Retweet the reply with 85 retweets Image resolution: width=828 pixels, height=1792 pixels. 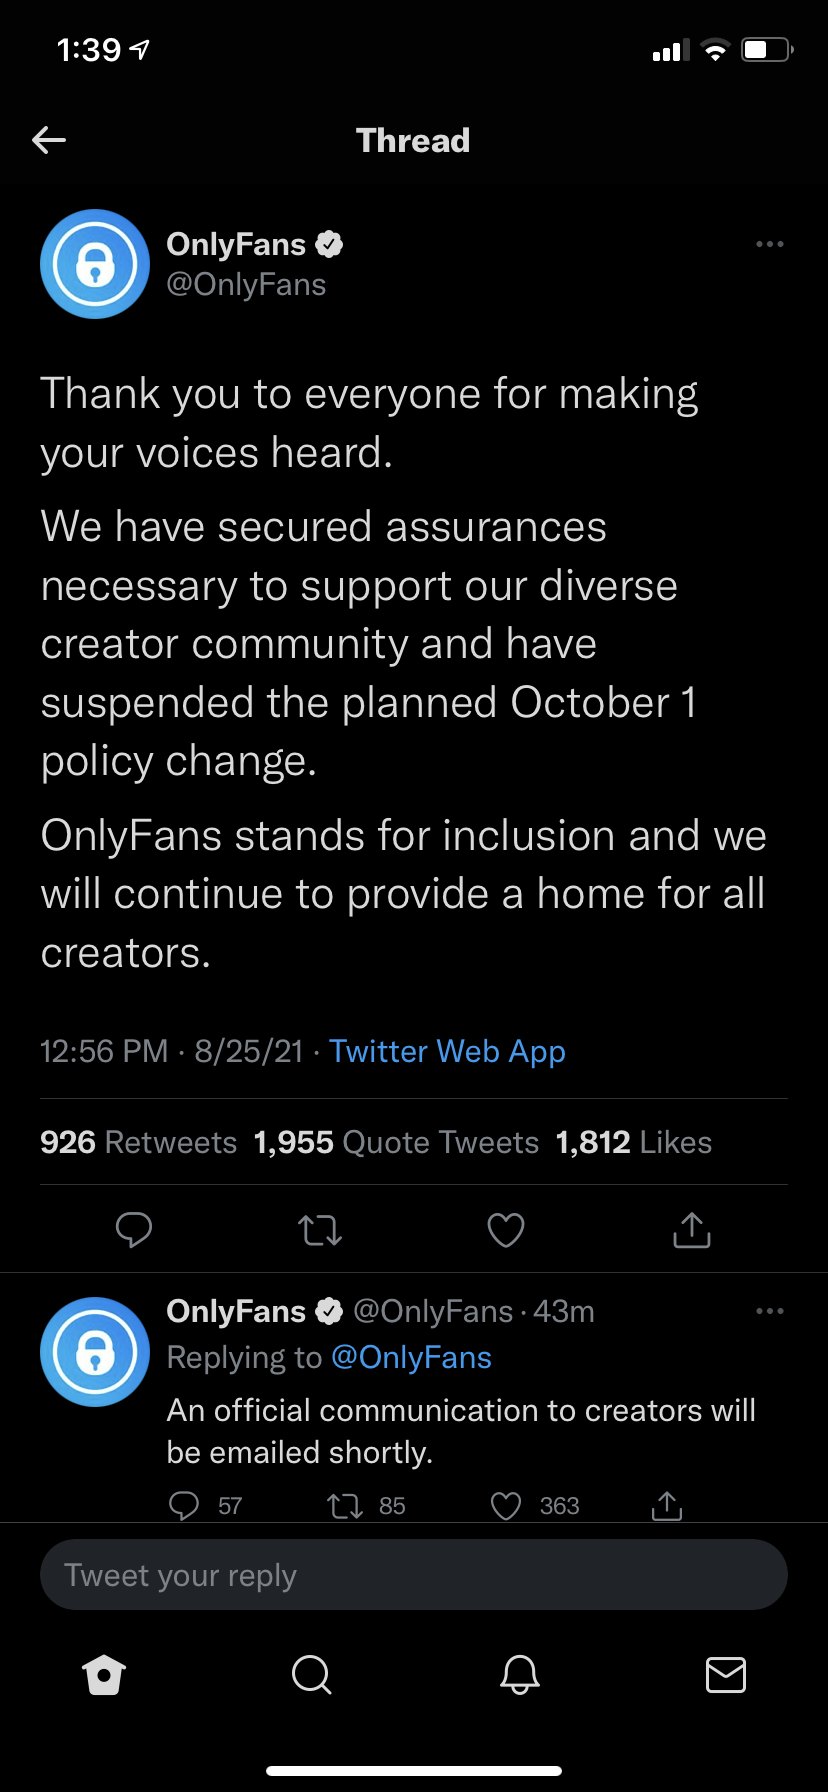[346, 1505]
